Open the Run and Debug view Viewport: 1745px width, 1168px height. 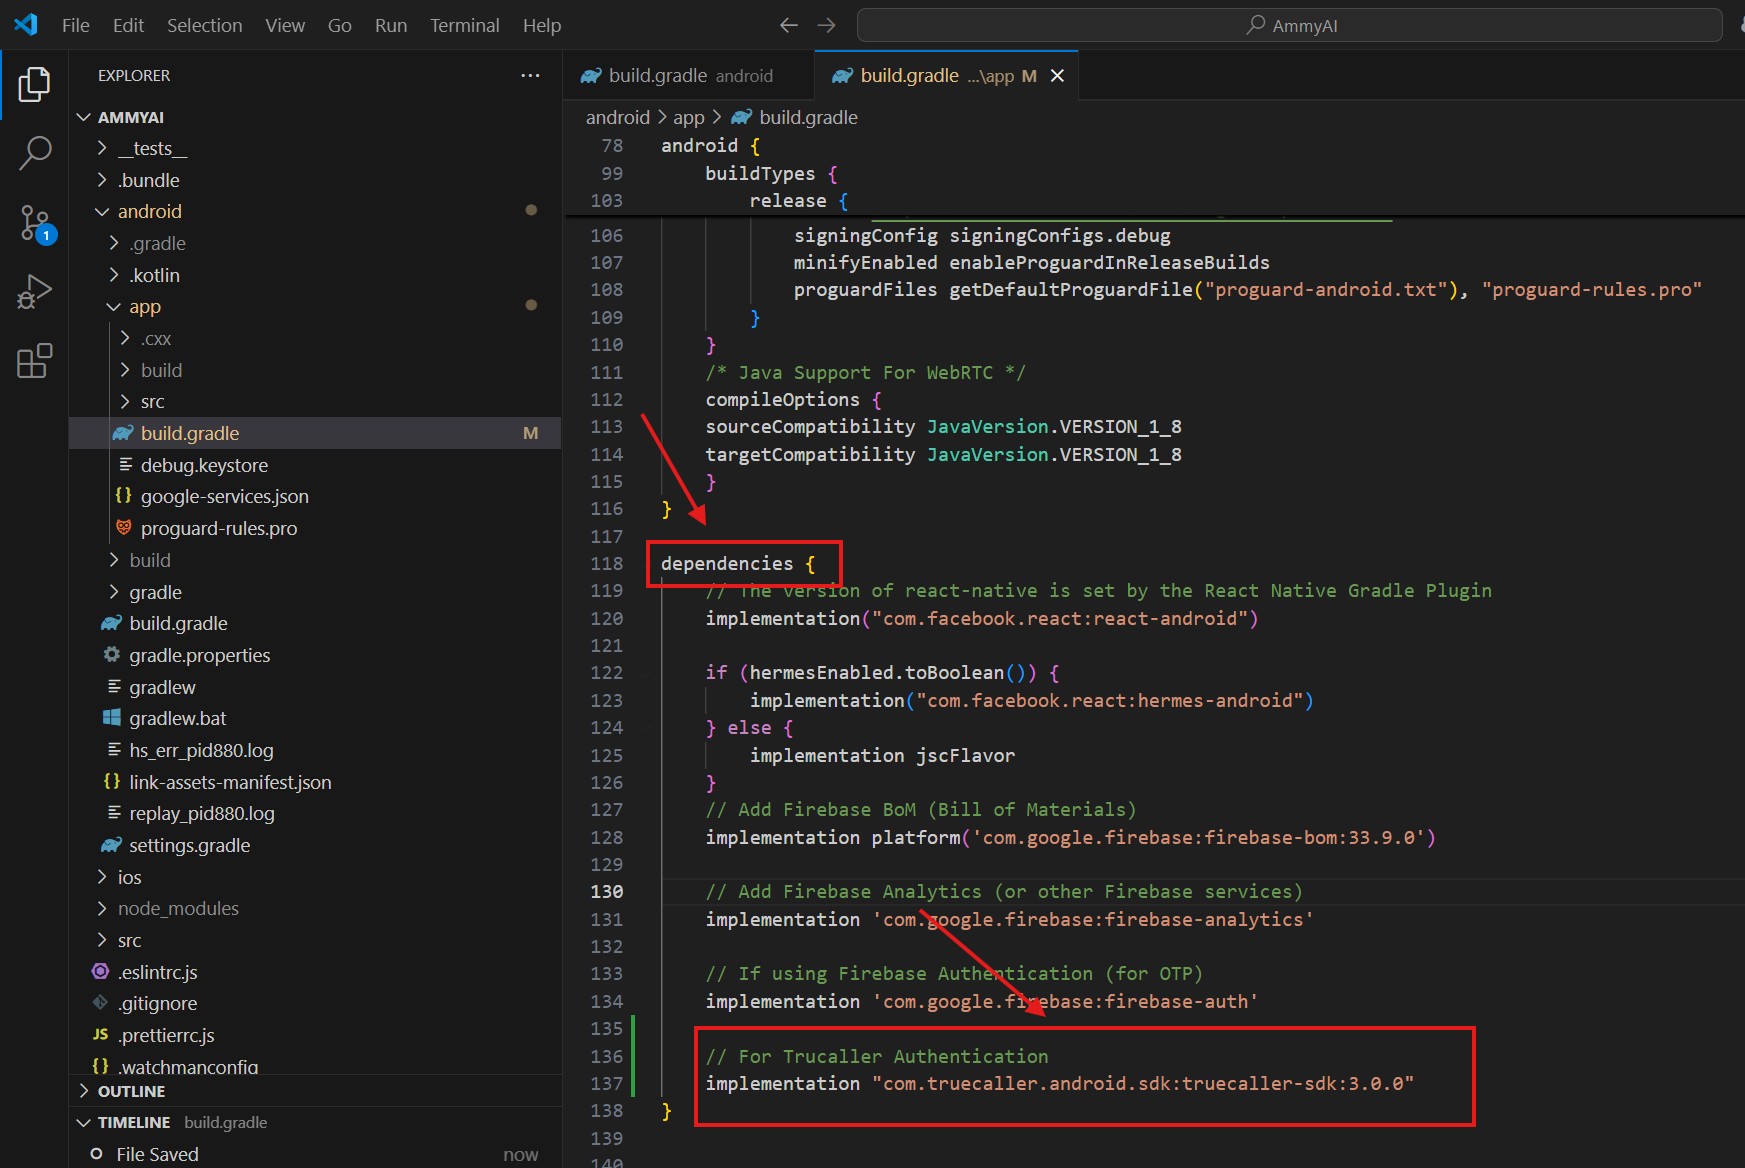pyautogui.click(x=34, y=292)
